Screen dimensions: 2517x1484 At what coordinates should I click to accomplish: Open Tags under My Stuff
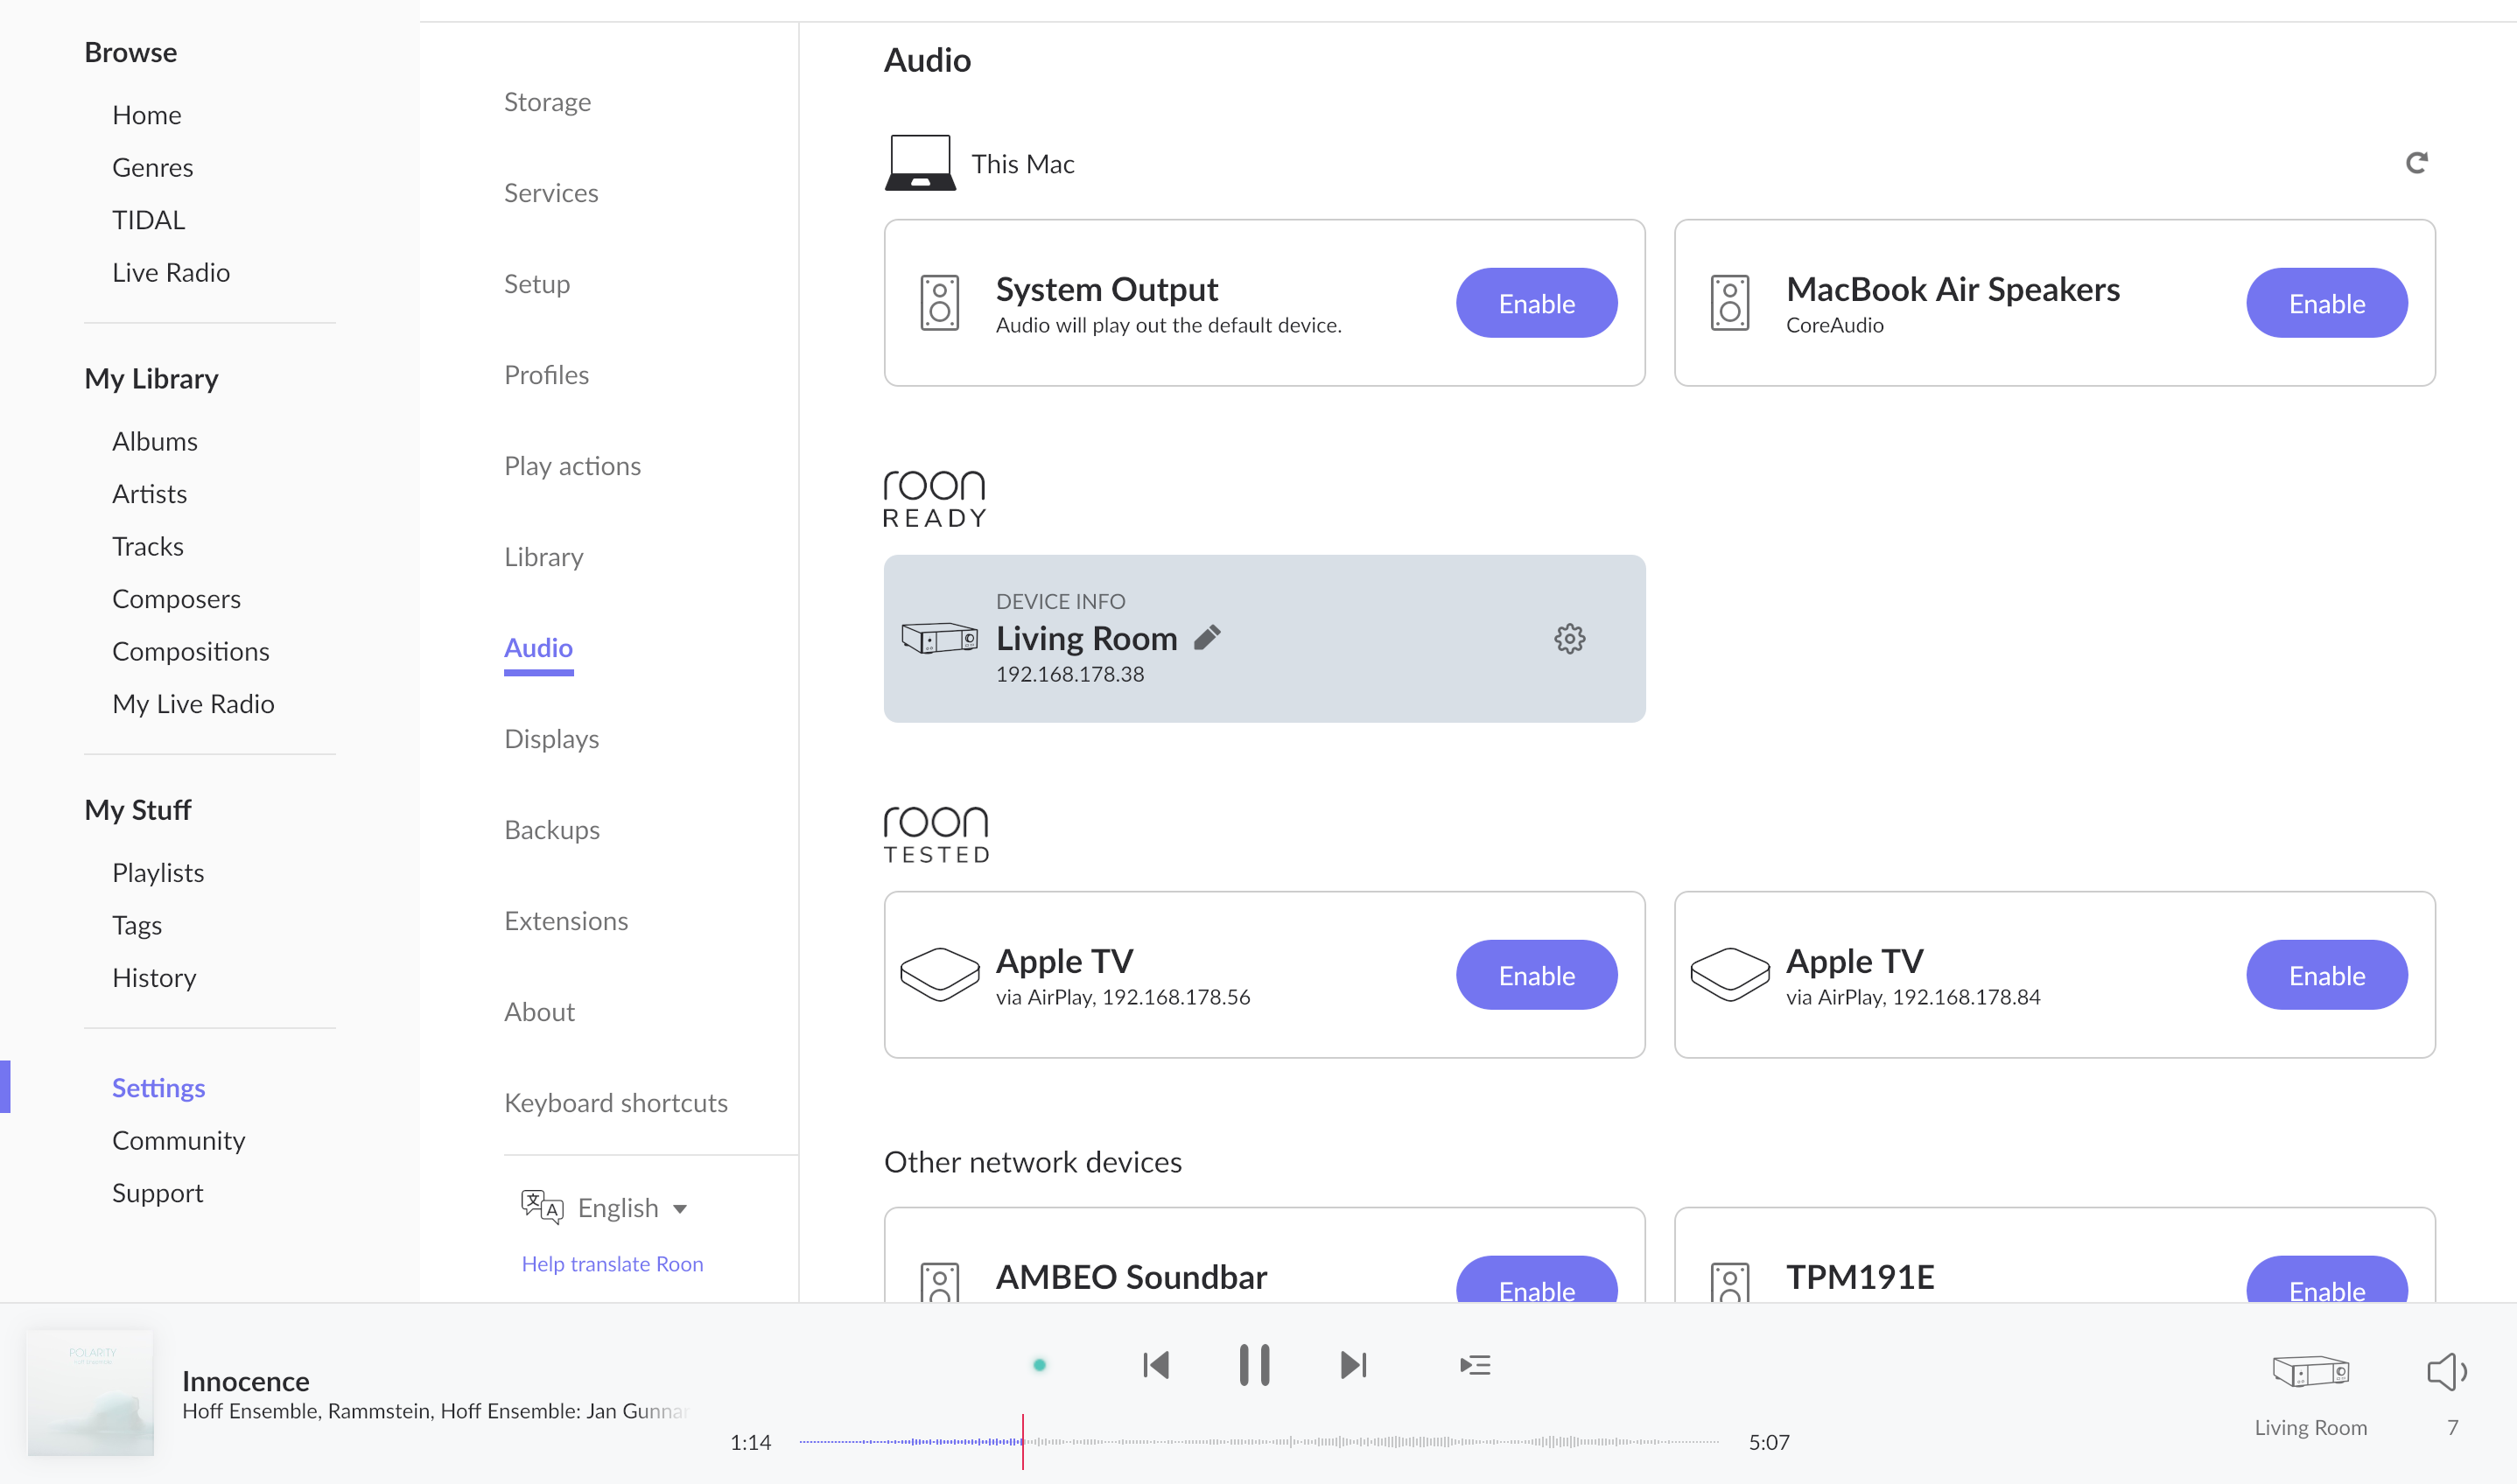137,925
